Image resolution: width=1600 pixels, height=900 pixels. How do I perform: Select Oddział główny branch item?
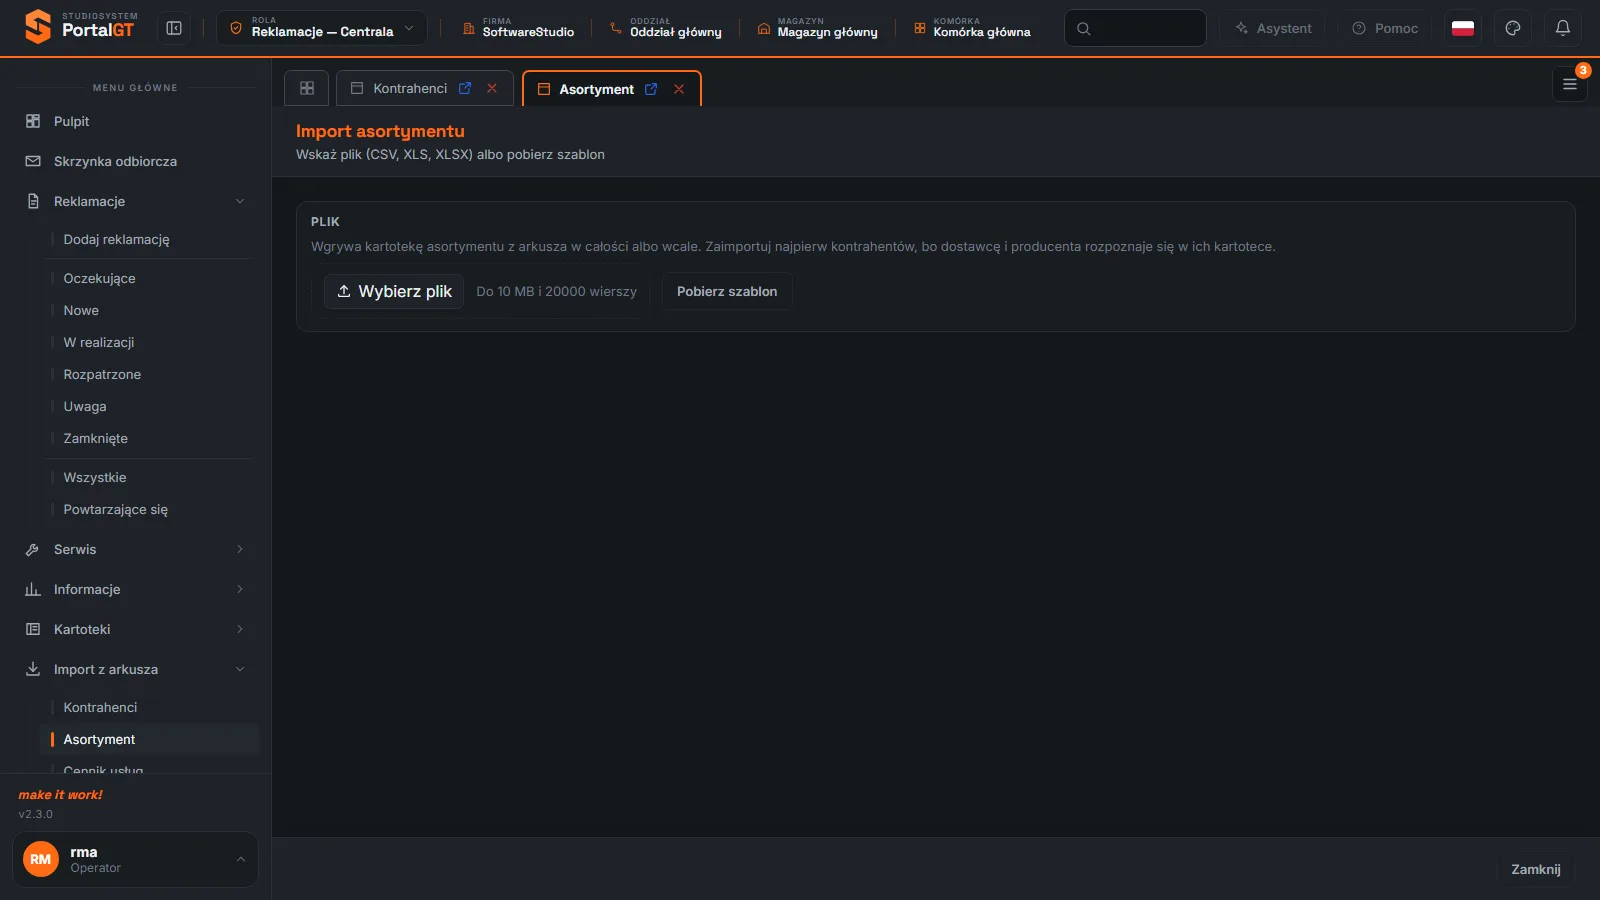click(666, 28)
